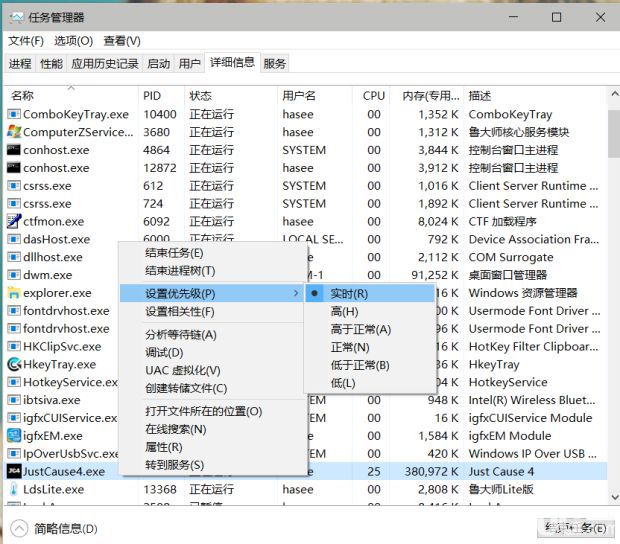Set priority to Normal 正常(N)
The image size is (620, 544).
coord(370,347)
